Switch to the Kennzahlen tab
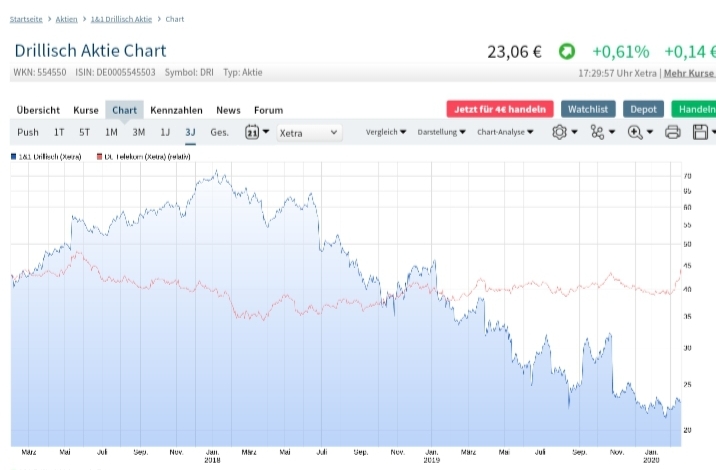Image resolution: width=716 pixels, height=470 pixels. coord(177,110)
